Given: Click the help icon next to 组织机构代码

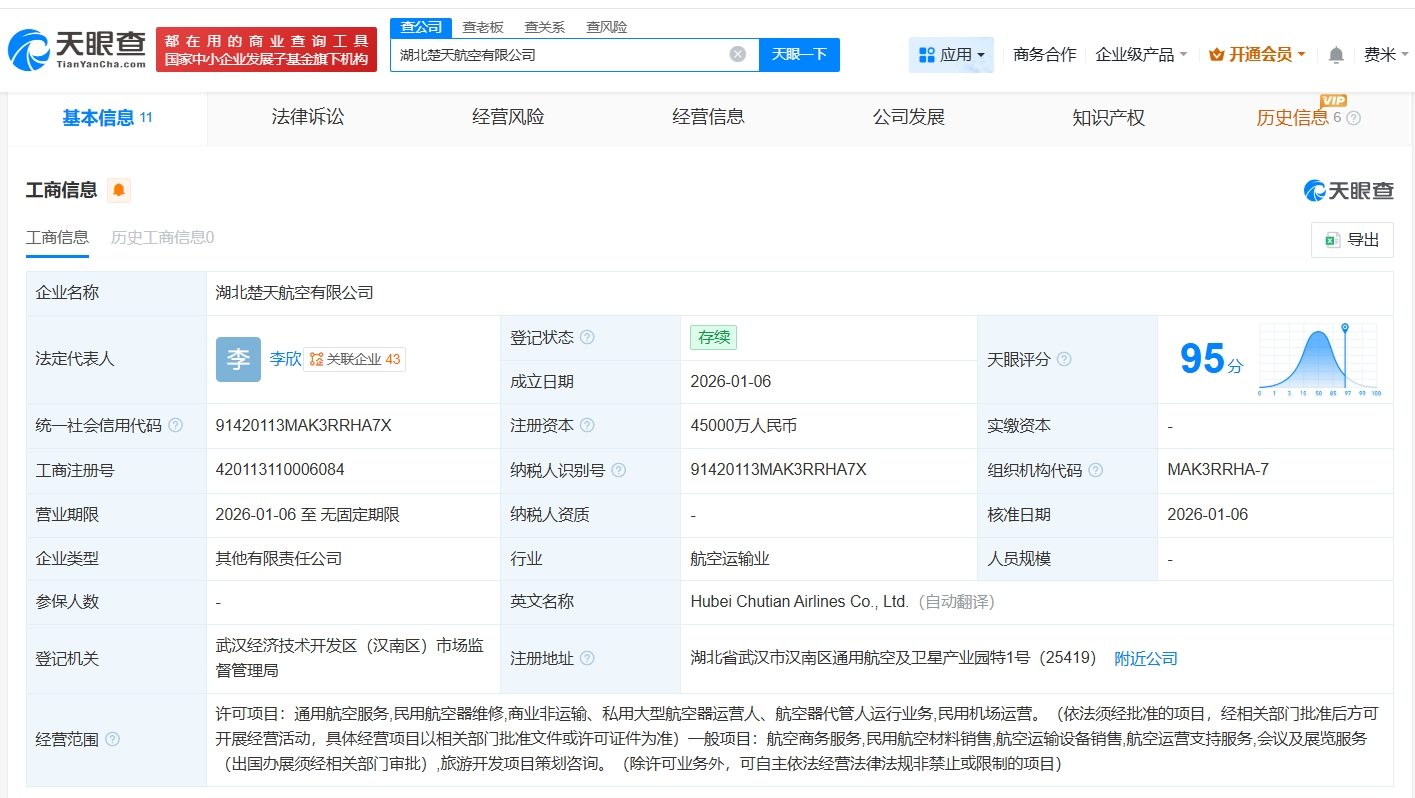Looking at the screenshot, I should [1096, 470].
